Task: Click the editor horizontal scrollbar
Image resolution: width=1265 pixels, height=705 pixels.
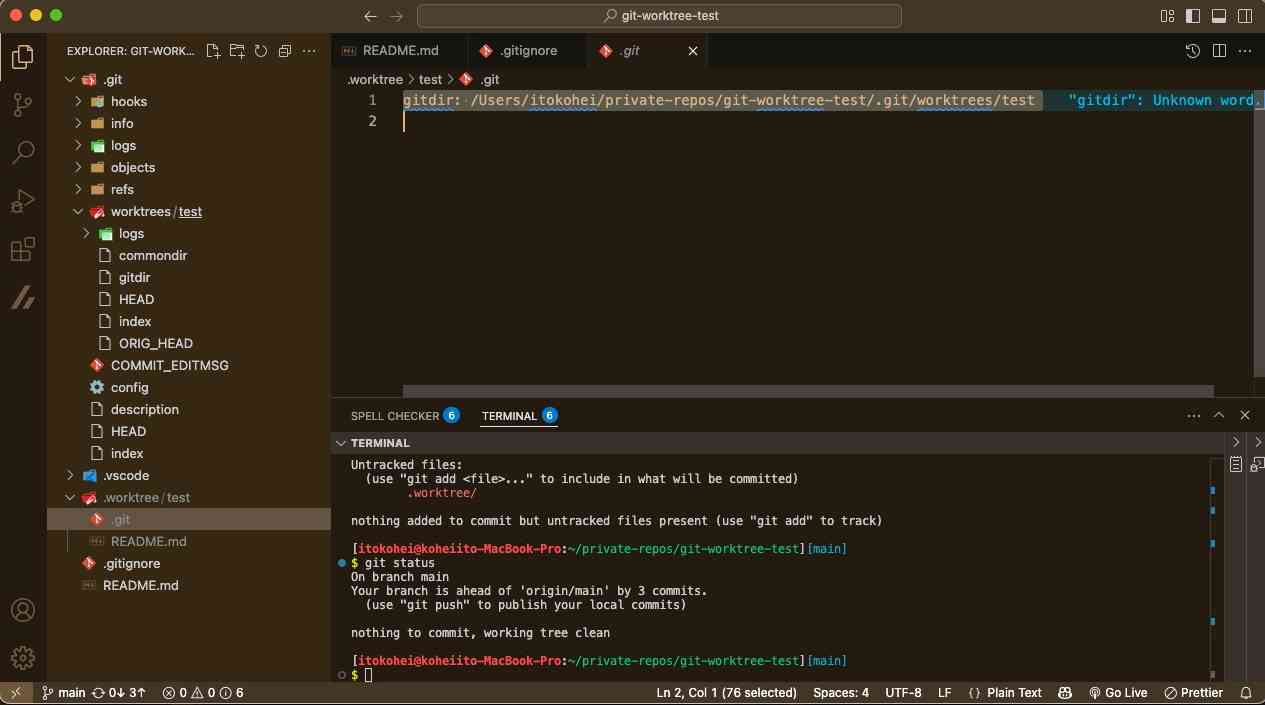Action: click(808, 392)
